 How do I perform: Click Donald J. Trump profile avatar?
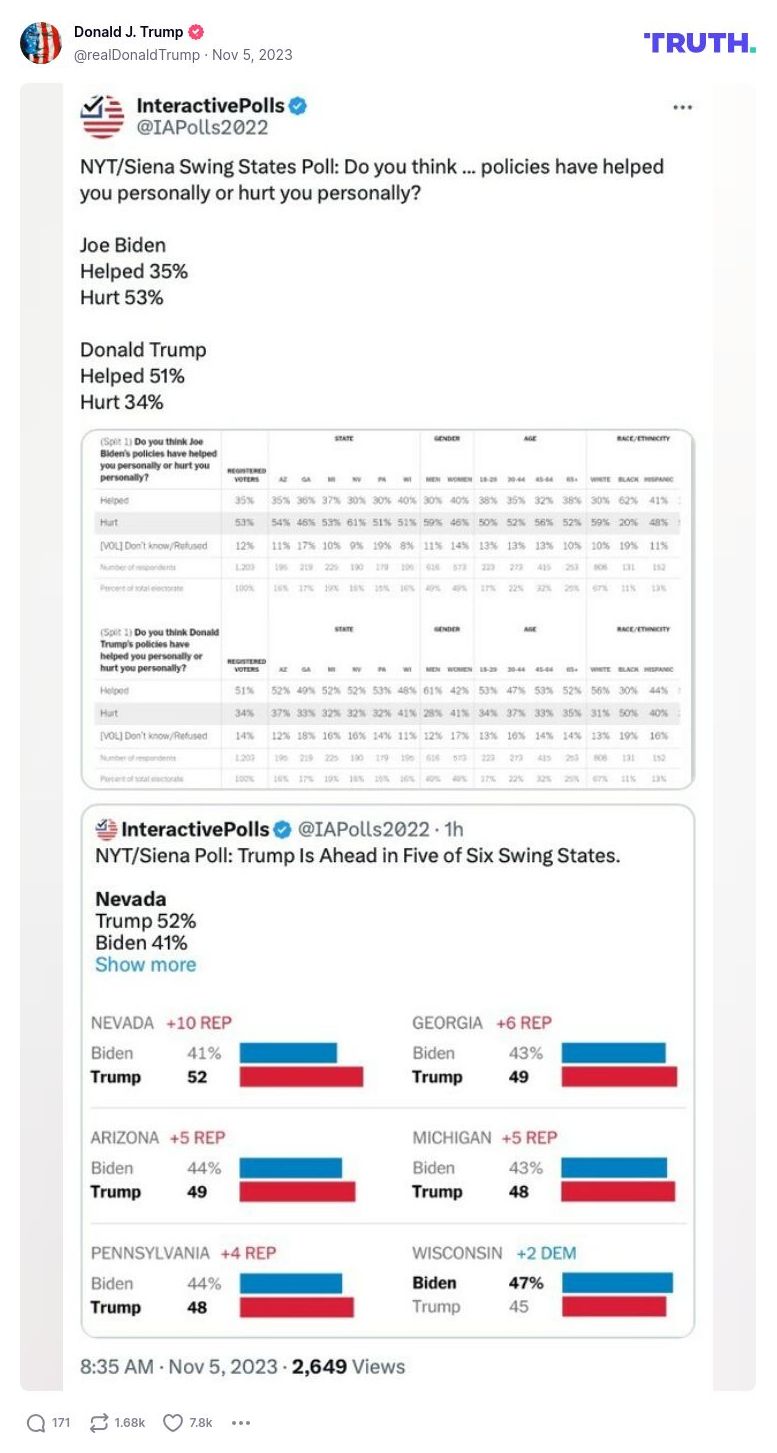pyautogui.click(x=41, y=43)
